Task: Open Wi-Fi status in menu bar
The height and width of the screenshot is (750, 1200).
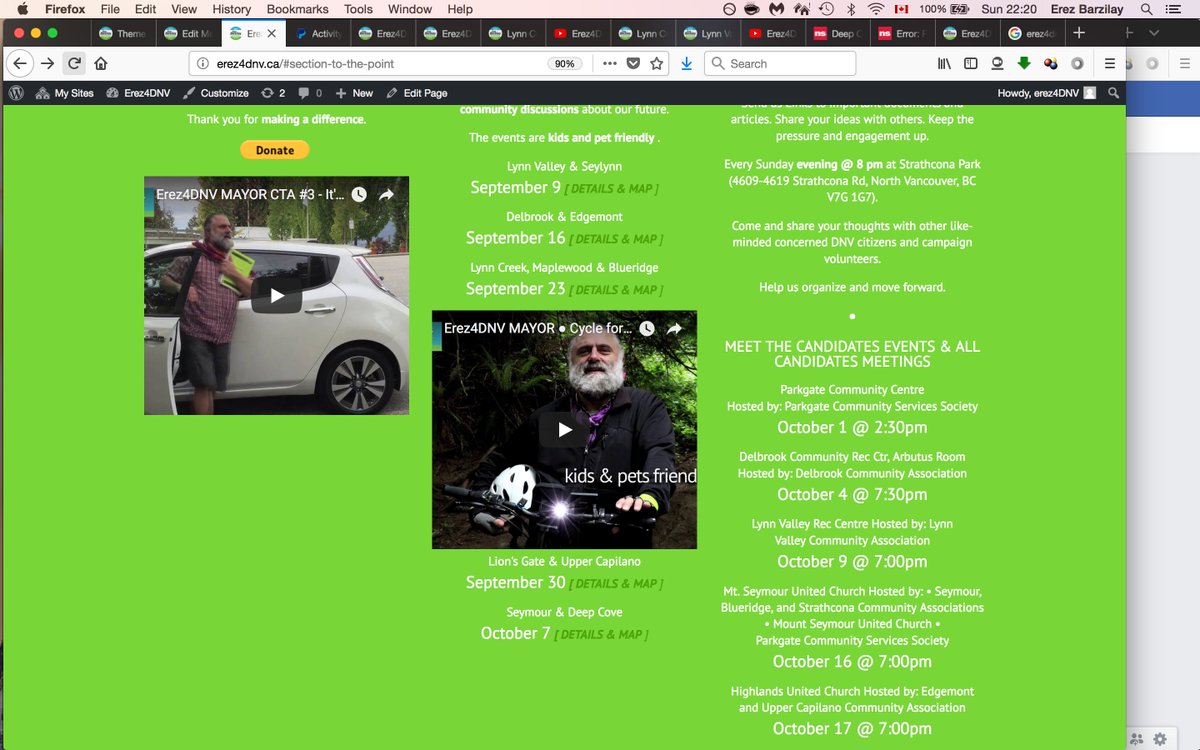Action: 876,9
